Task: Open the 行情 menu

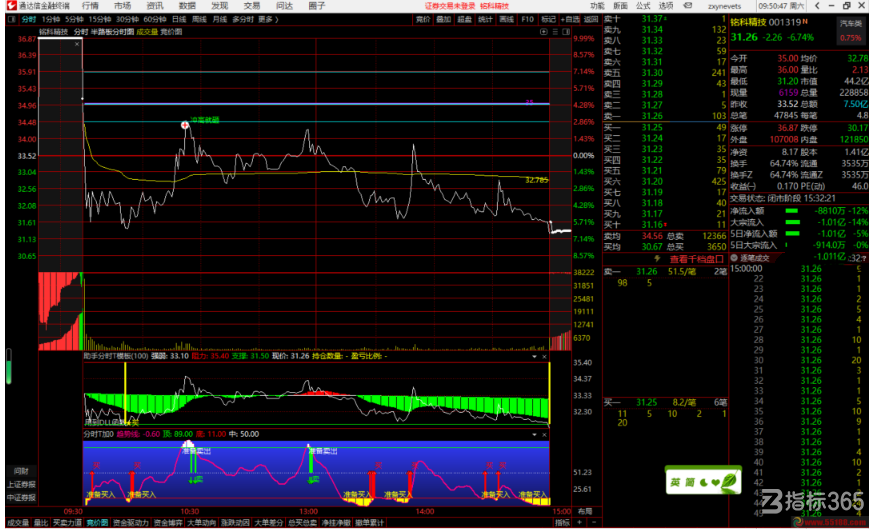Action: (x=90, y=6)
